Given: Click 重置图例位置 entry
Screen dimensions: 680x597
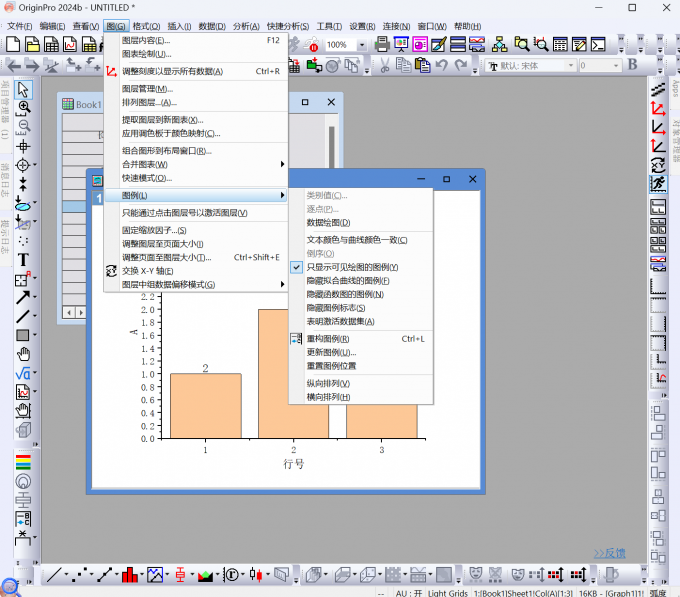Looking at the screenshot, I should point(361,366).
